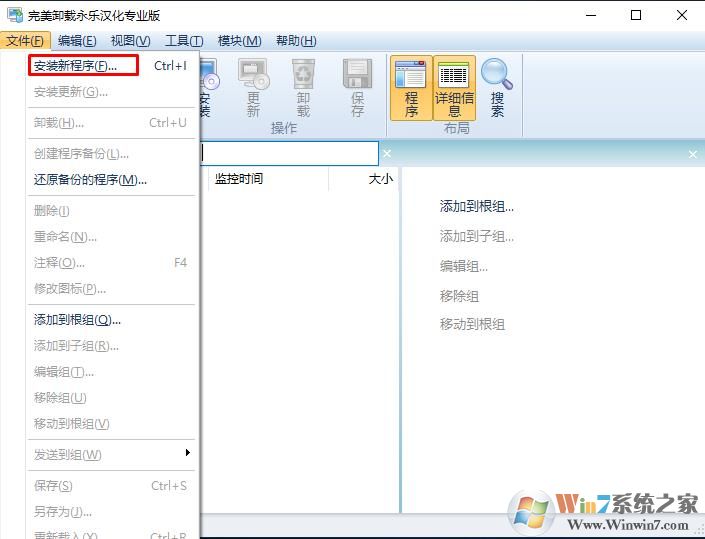Select 安装新程序(F)... from the File menu
The image size is (705, 539).
[75, 66]
